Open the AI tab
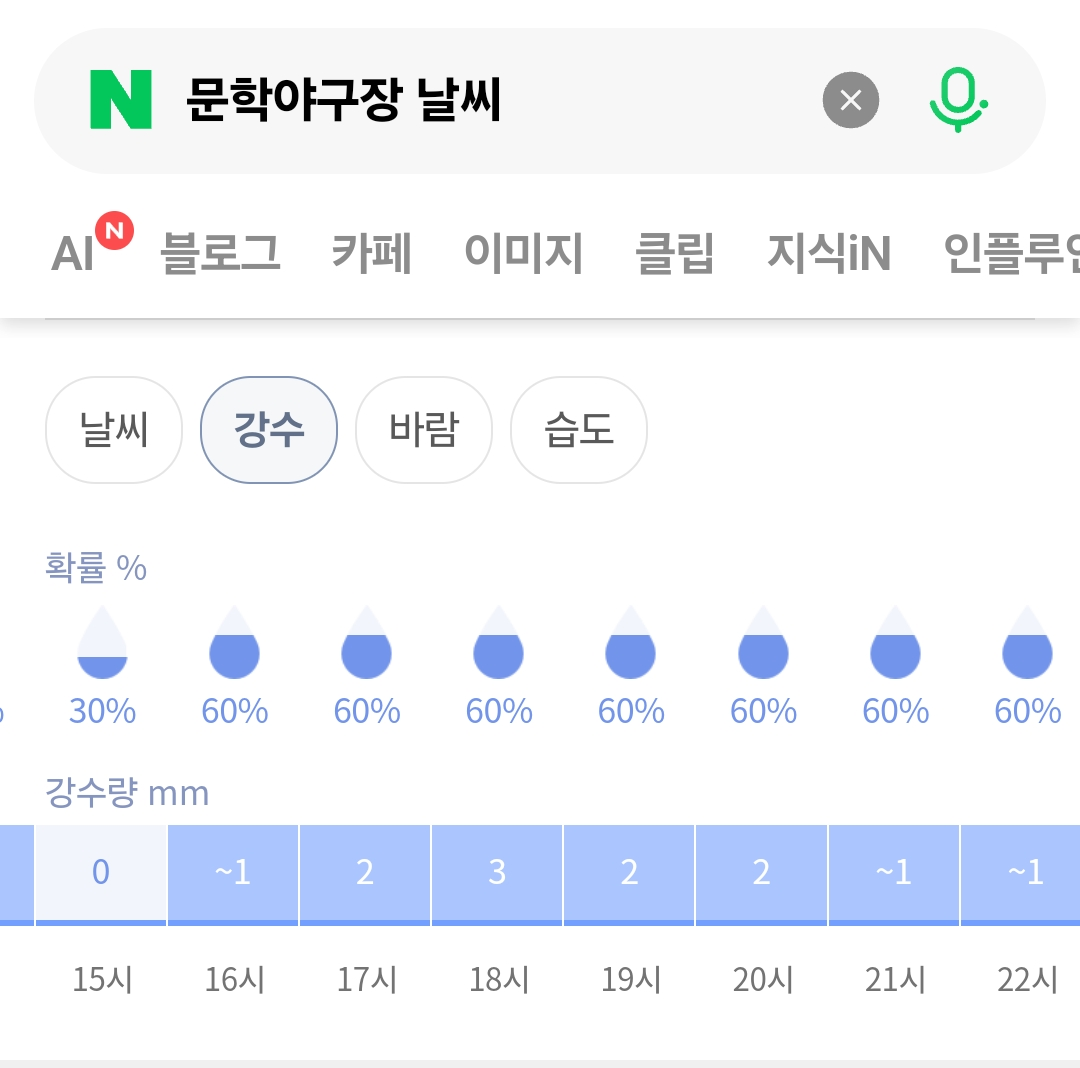 pyautogui.click(x=73, y=253)
